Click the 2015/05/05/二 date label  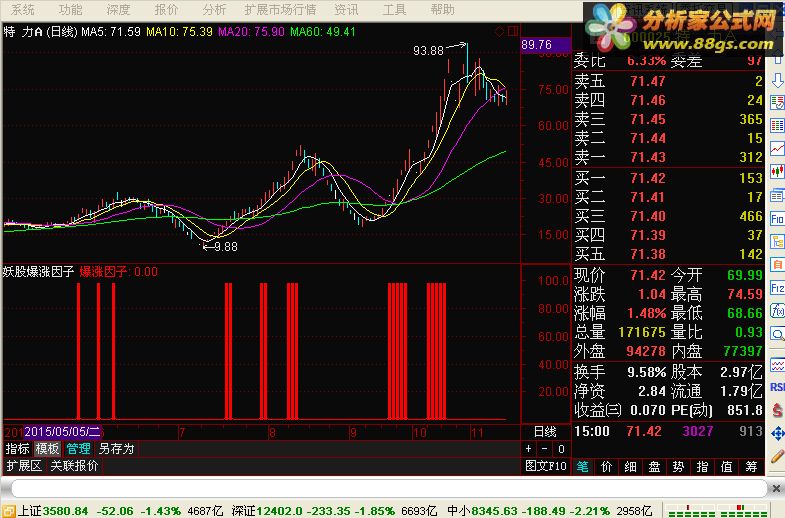coord(63,431)
